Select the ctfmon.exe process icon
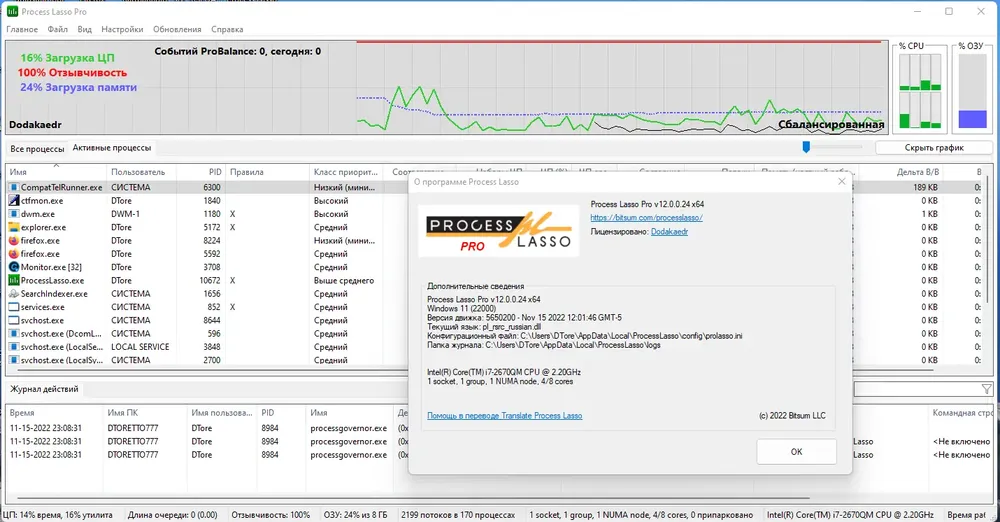 (13, 200)
